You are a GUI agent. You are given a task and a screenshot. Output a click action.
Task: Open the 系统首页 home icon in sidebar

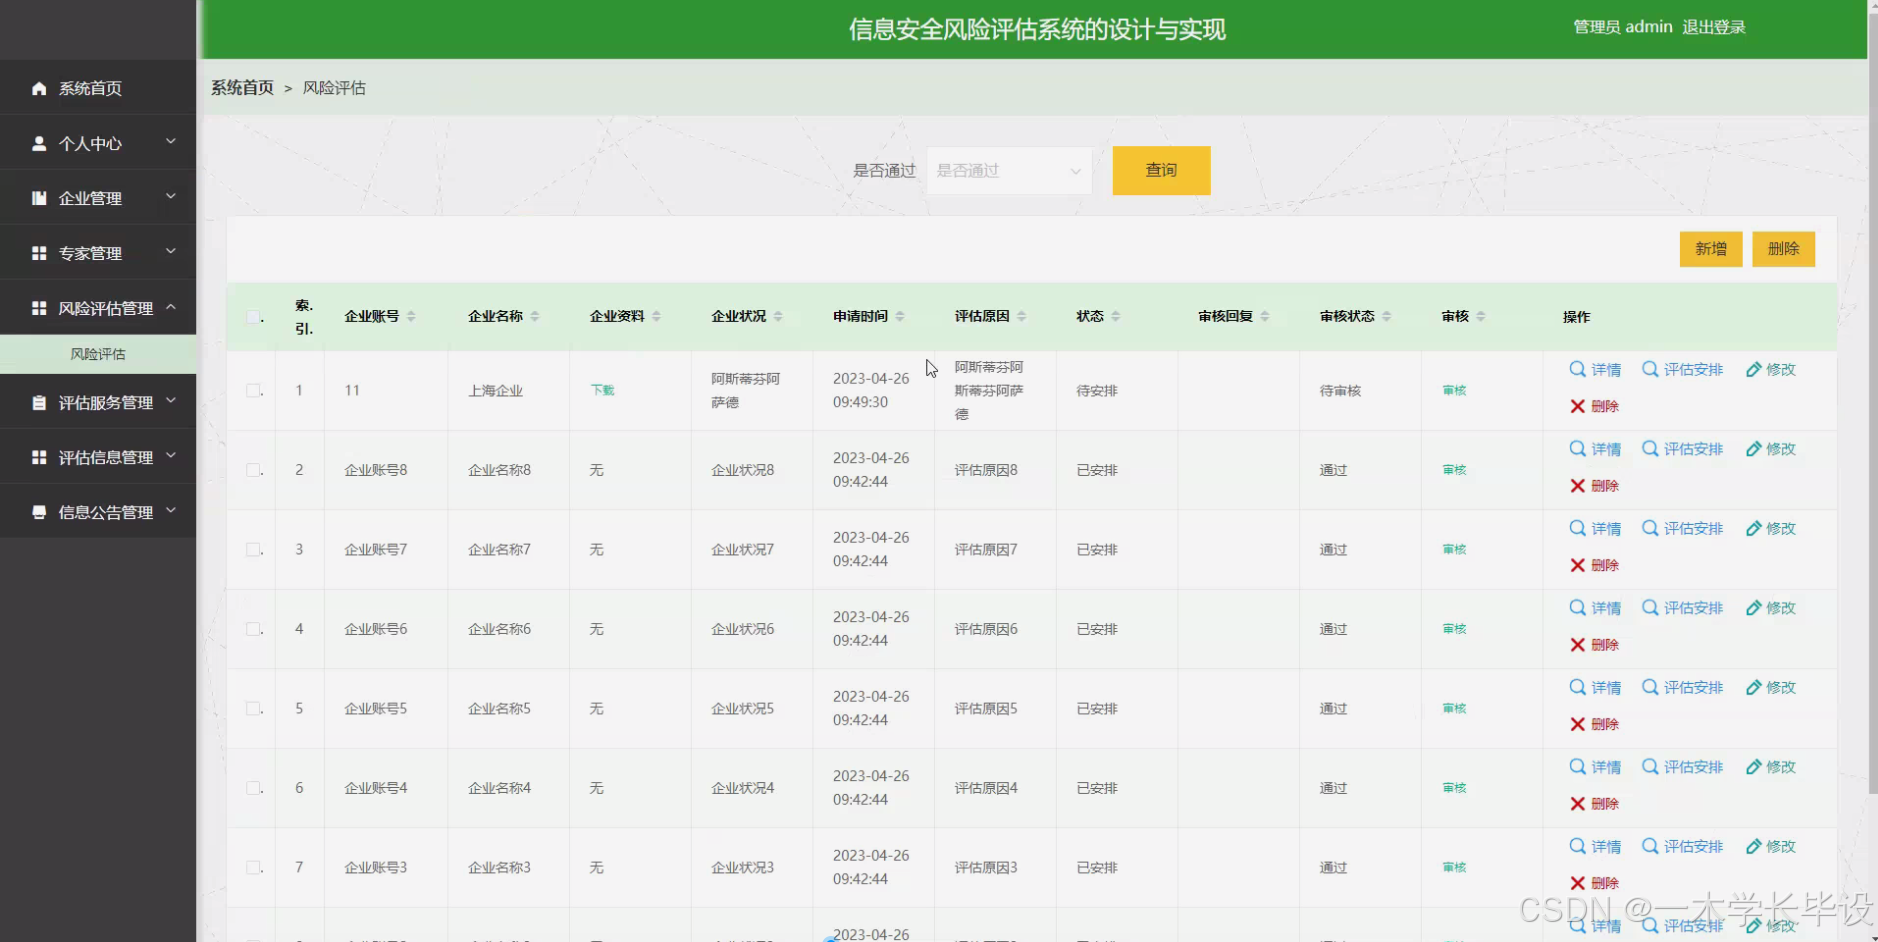pyautogui.click(x=38, y=88)
